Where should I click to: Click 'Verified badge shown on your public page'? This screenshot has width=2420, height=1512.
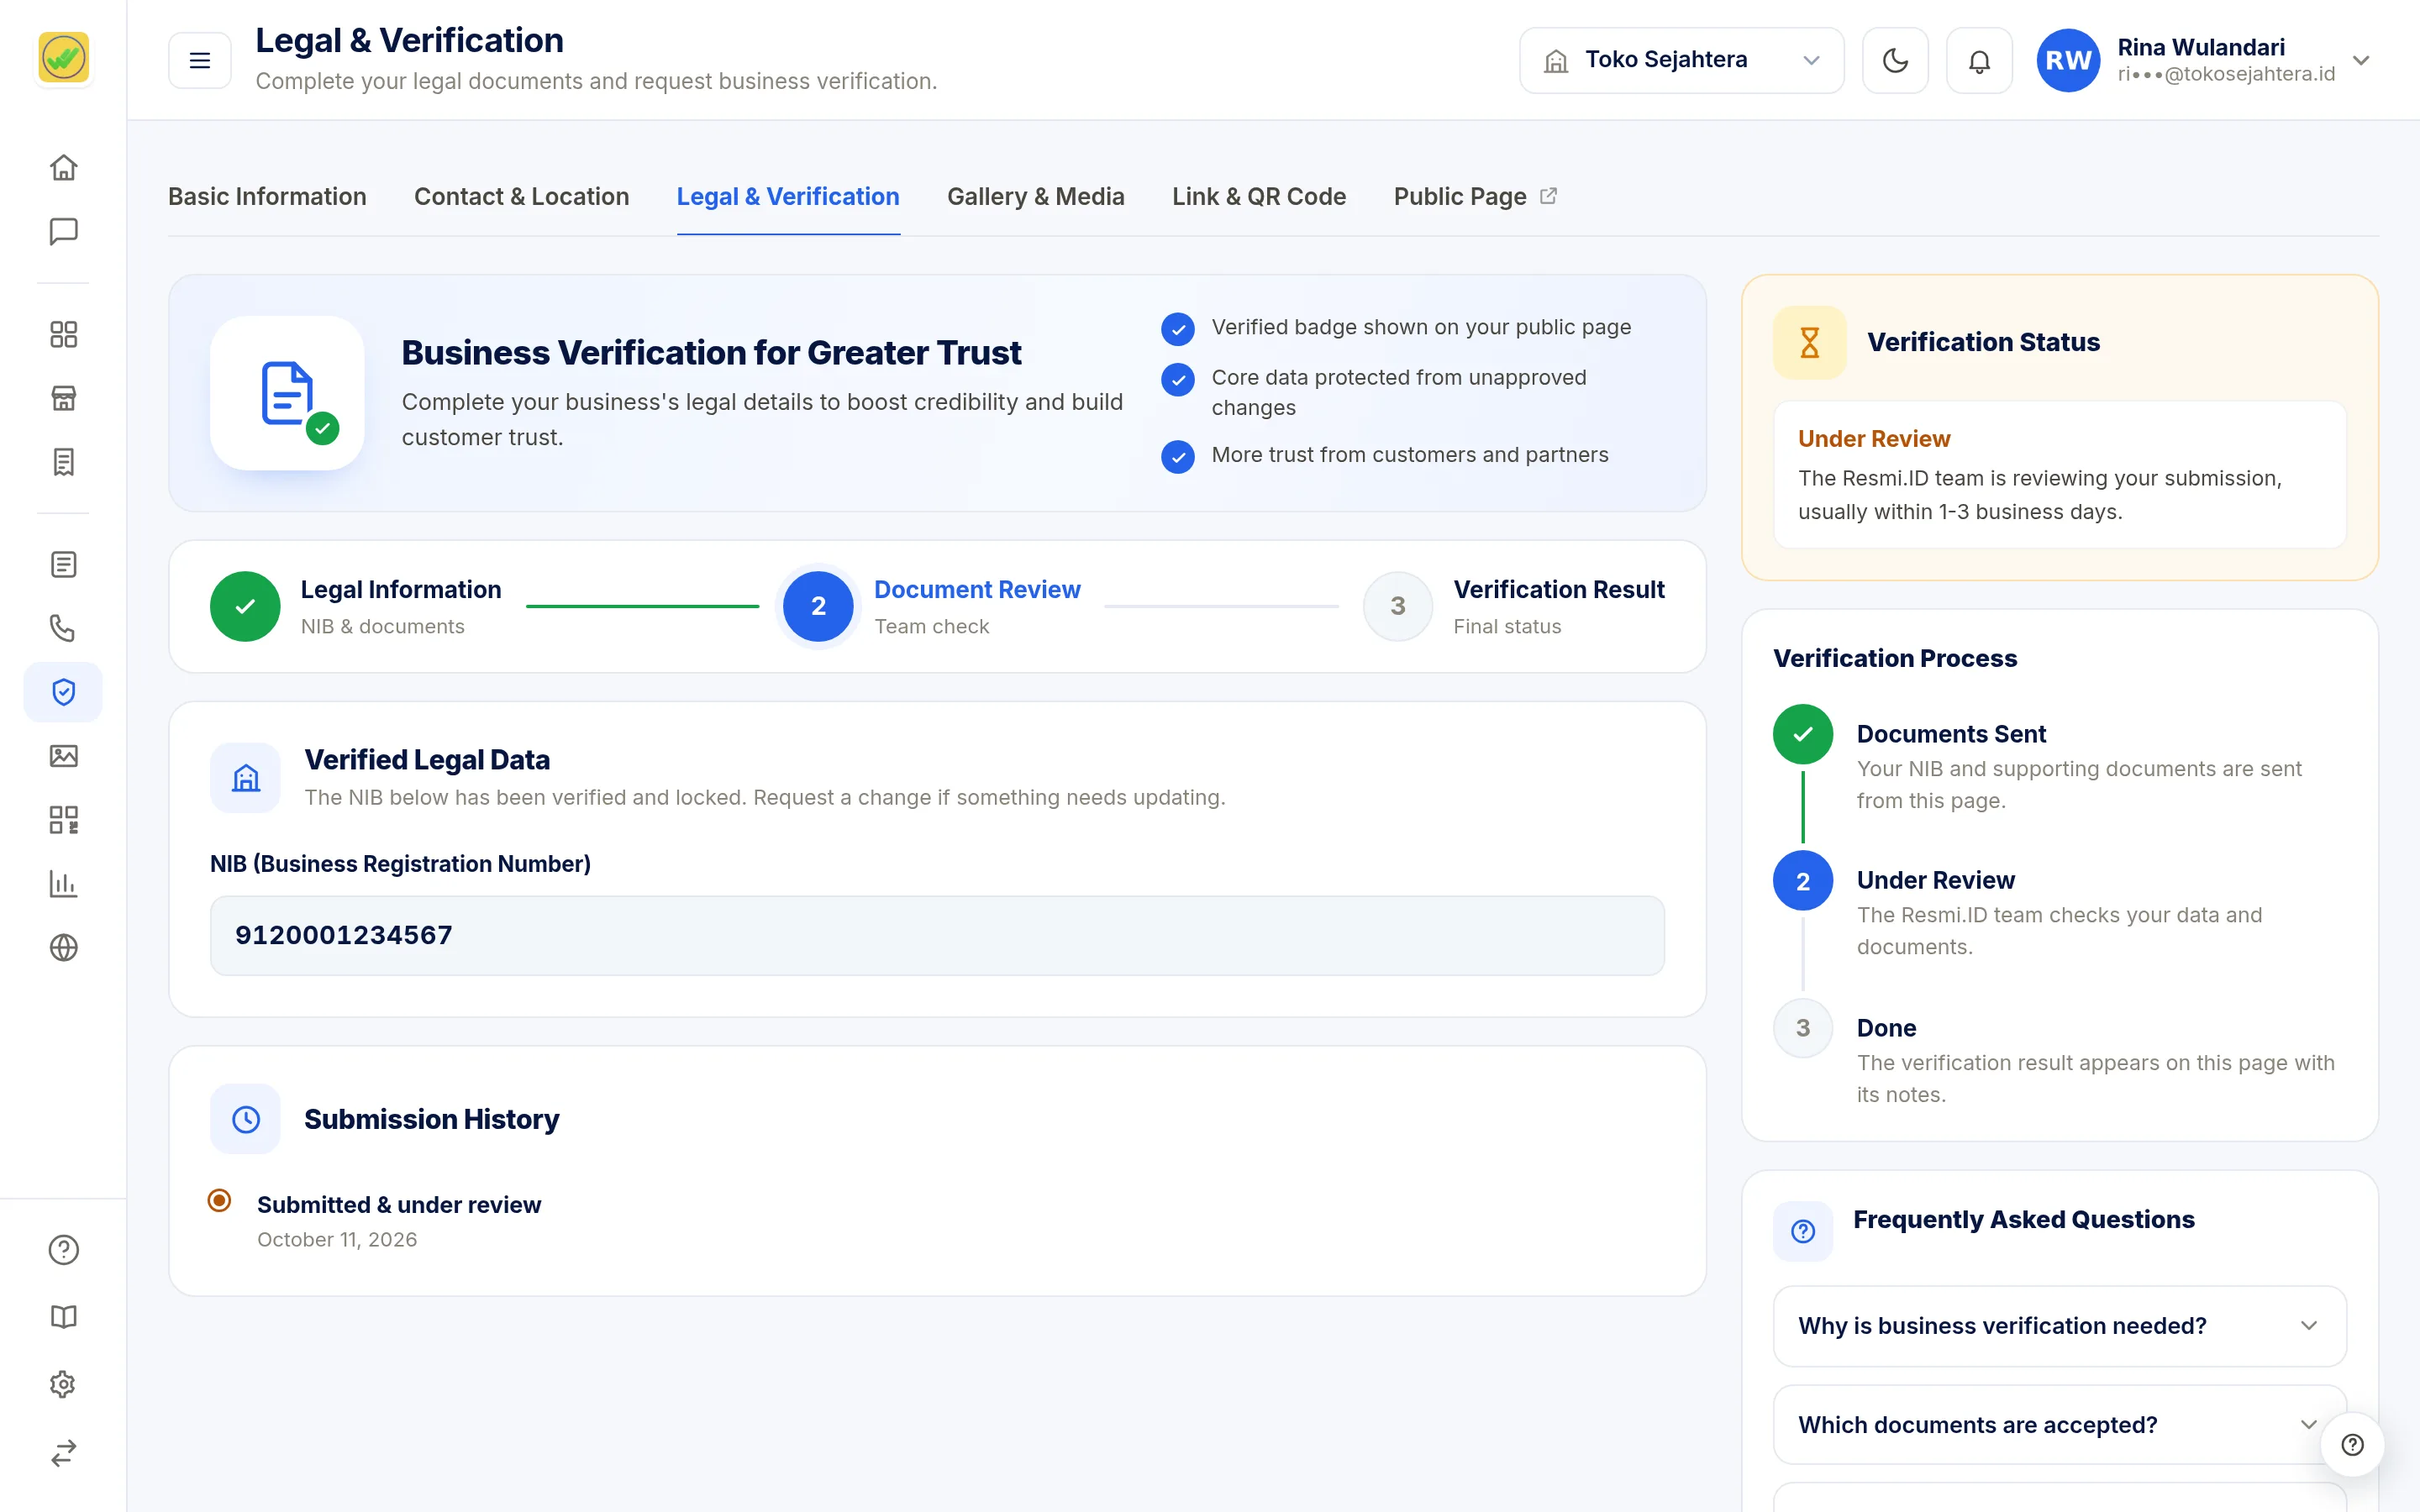click(1421, 327)
